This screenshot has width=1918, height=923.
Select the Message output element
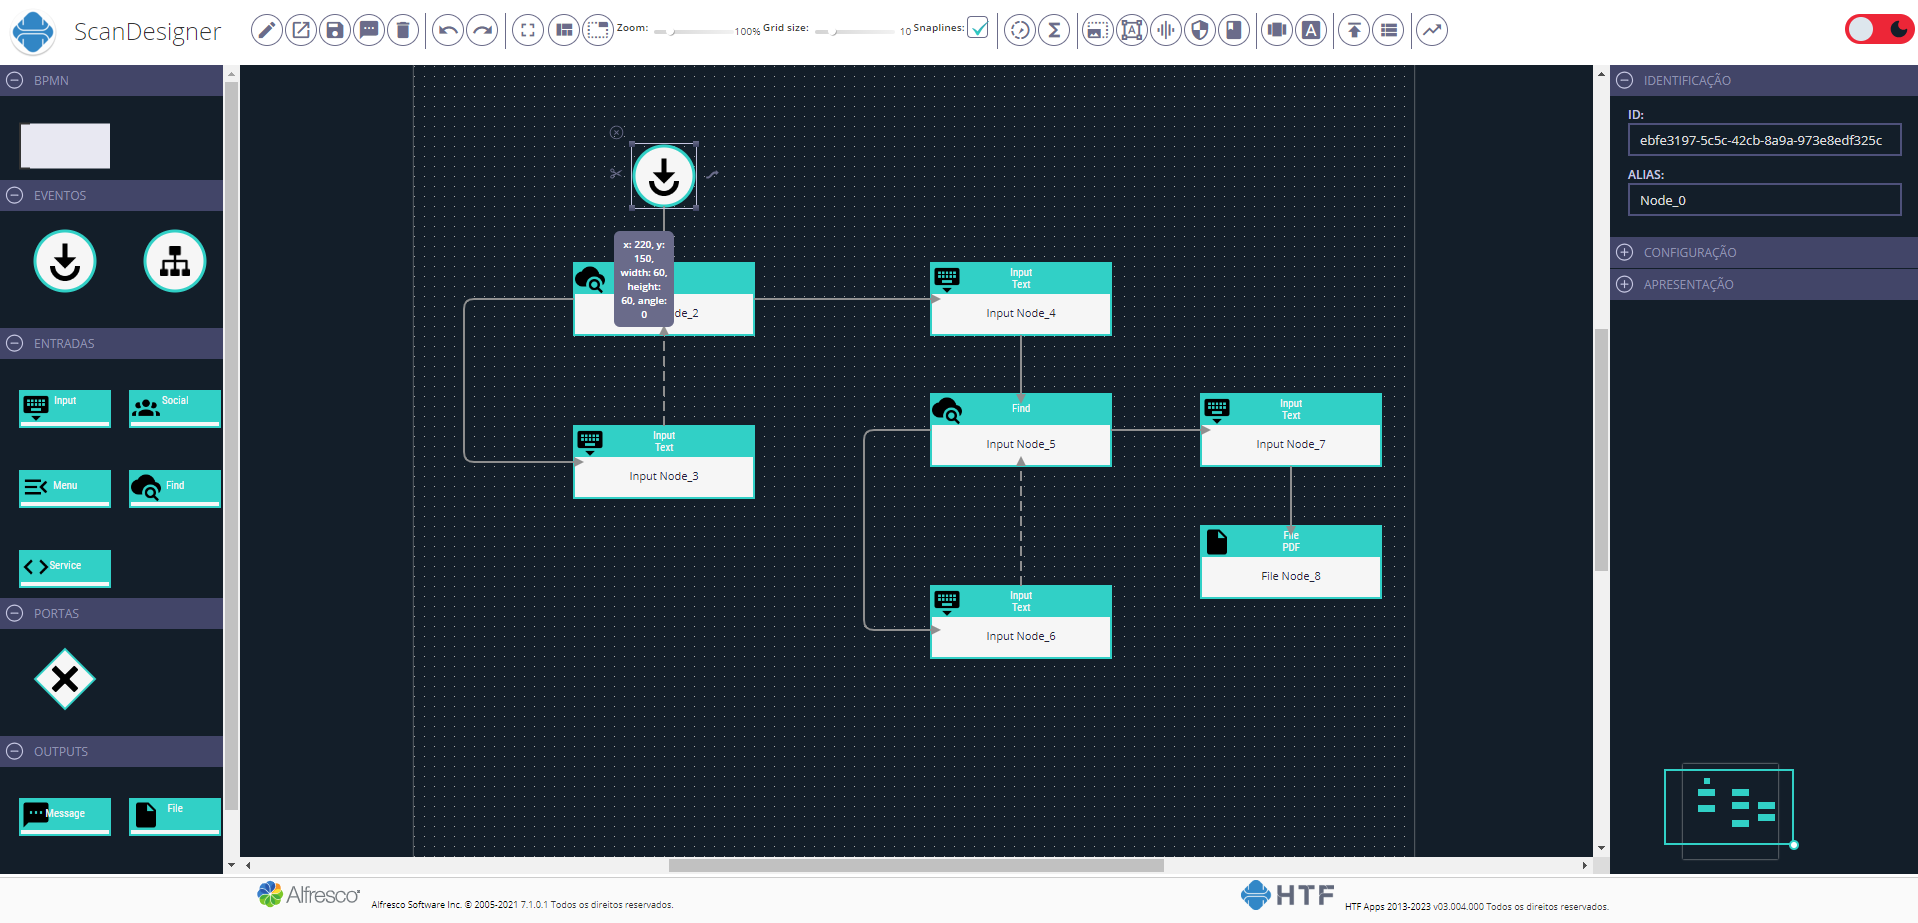pyautogui.click(x=65, y=815)
